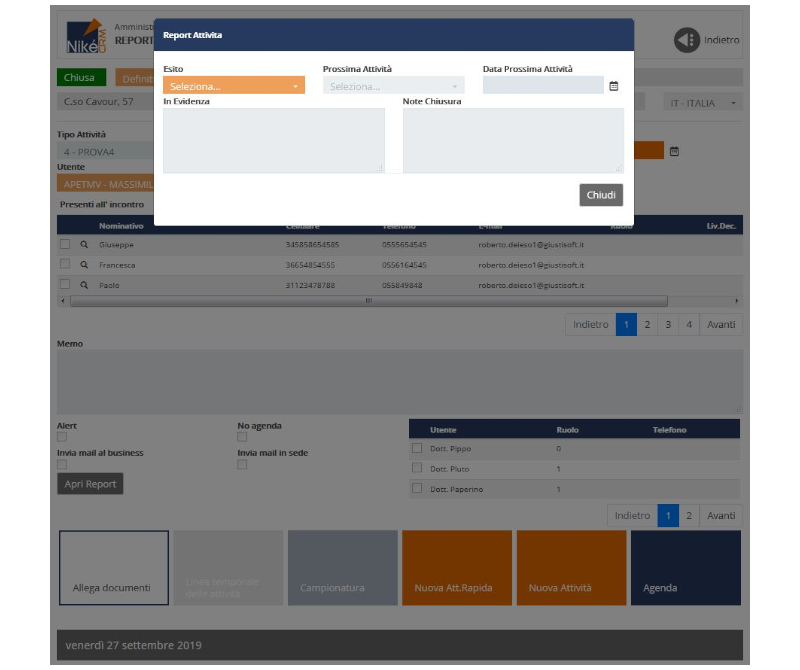This screenshot has height=670, width=800.
Task: Click the Ruolo header in Utente table
Action: (567, 430)
